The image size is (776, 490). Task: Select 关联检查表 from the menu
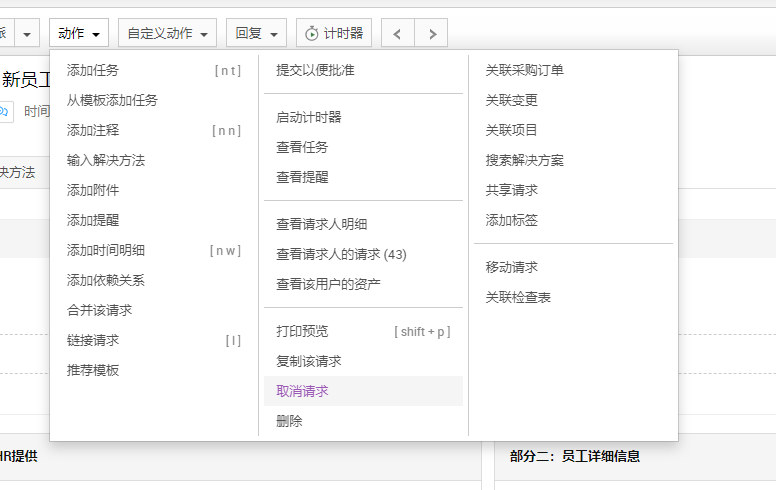(518, 297)
